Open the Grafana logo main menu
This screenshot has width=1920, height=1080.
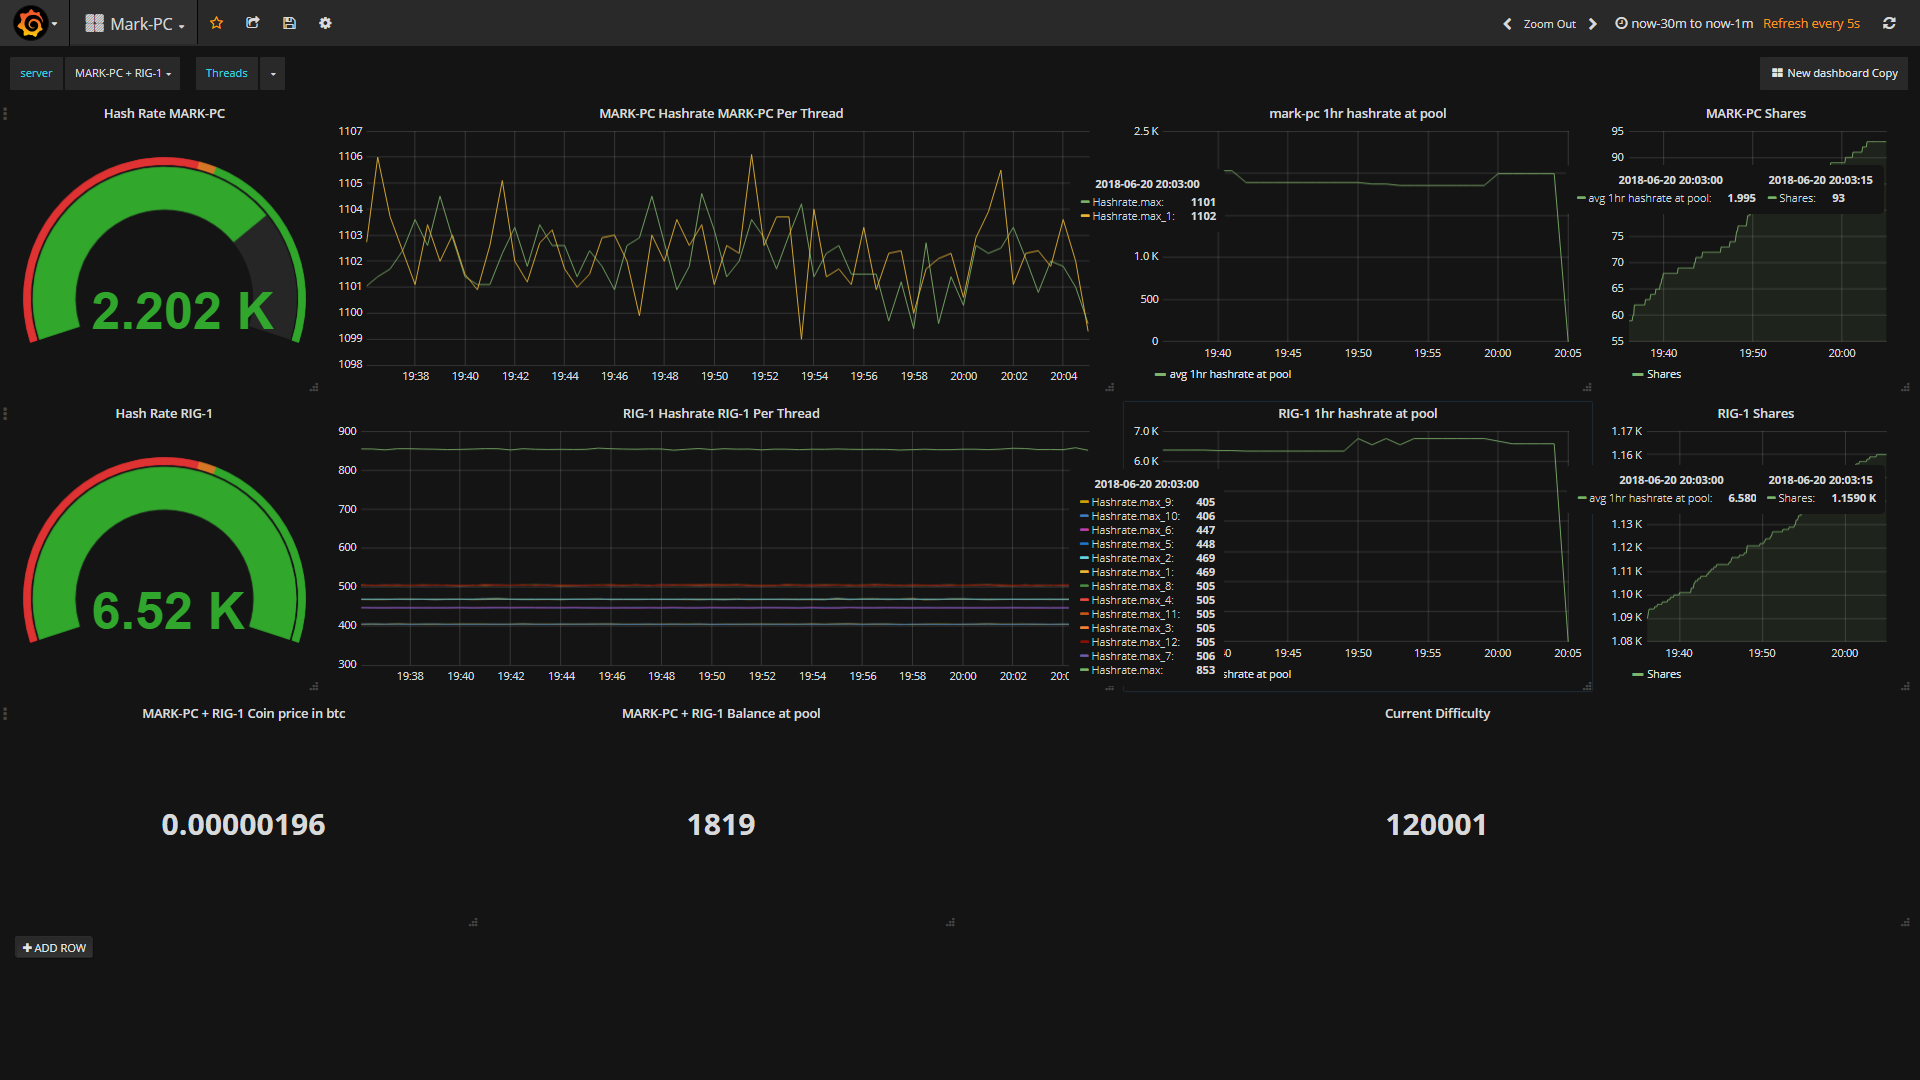pos(33,23)
